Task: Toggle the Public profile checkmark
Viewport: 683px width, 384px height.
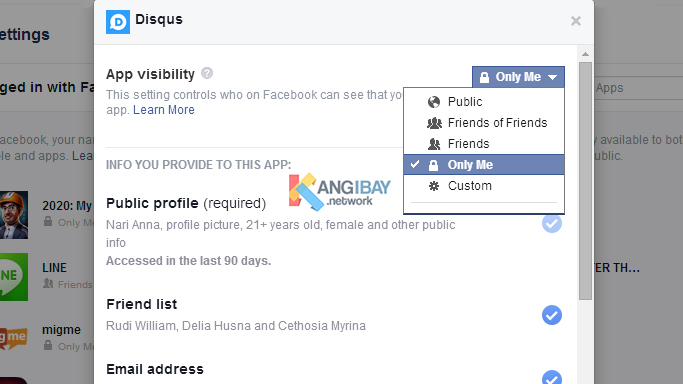Action: point(551,223)
